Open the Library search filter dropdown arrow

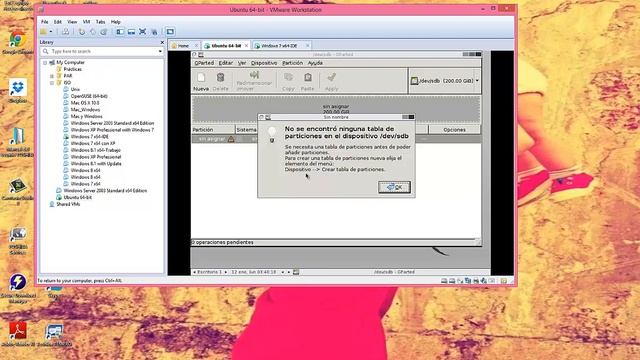coord(160,51)
